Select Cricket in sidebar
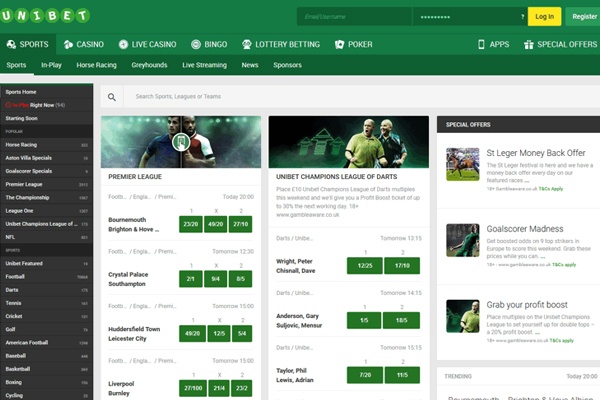 tap(46, 317)
